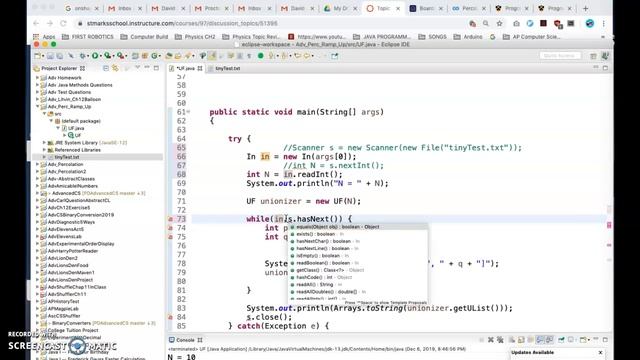Click the error marker on line 84
Image resolution: width=640 pixels, height=360 pixels.
click(x=171, y=317)
